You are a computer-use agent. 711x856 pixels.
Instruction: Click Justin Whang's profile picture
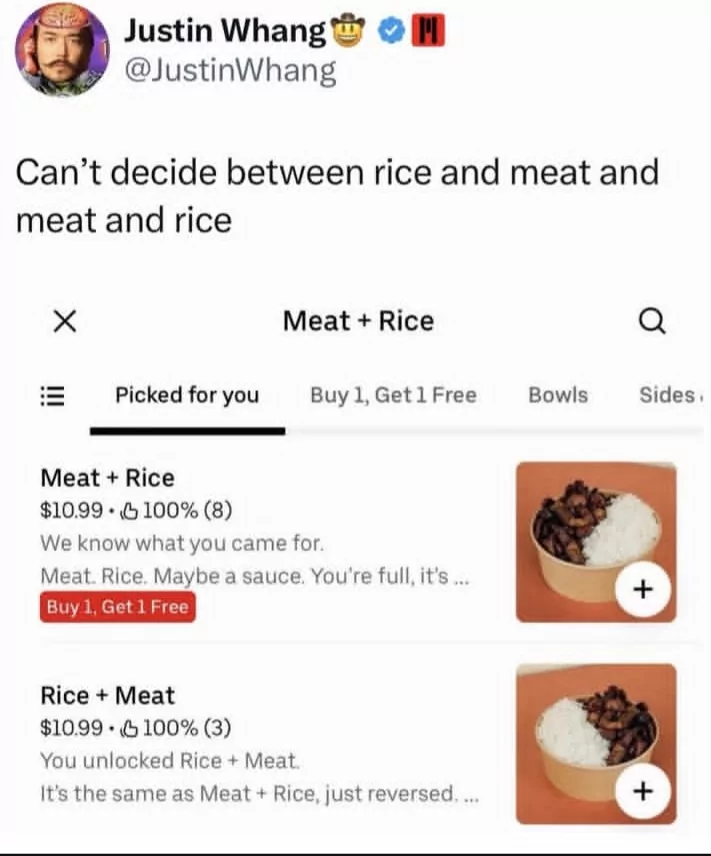60,50
